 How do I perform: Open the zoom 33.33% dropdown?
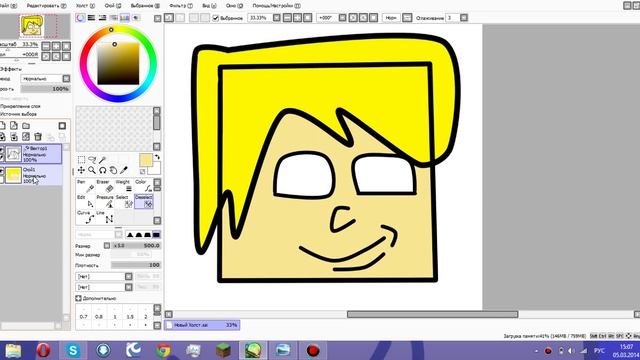point(277,18)
